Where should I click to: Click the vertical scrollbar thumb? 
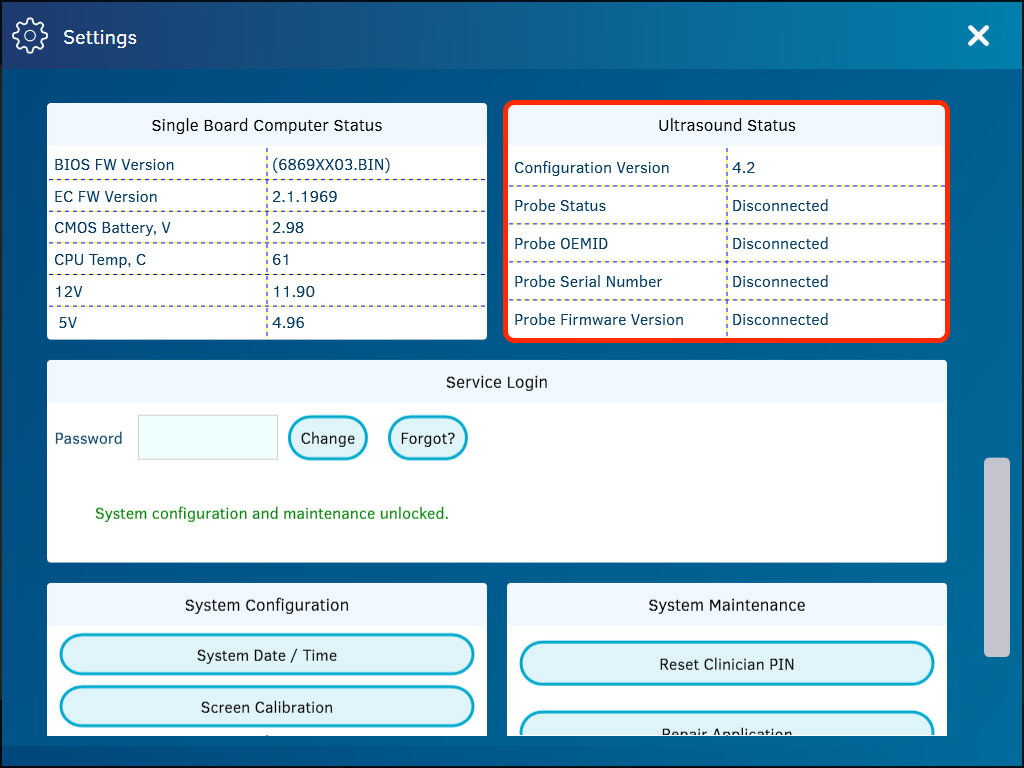(996, 556)
